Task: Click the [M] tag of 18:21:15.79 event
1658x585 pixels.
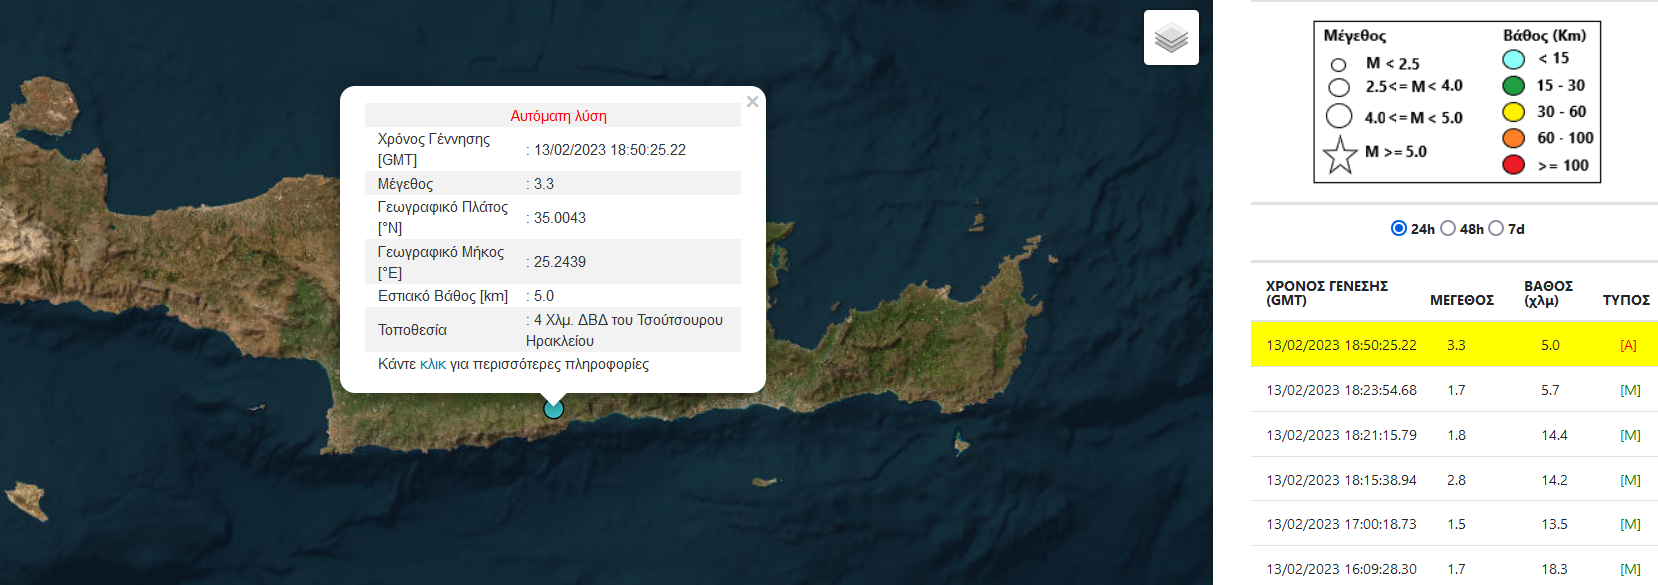Action: (x=1630, y=435)
